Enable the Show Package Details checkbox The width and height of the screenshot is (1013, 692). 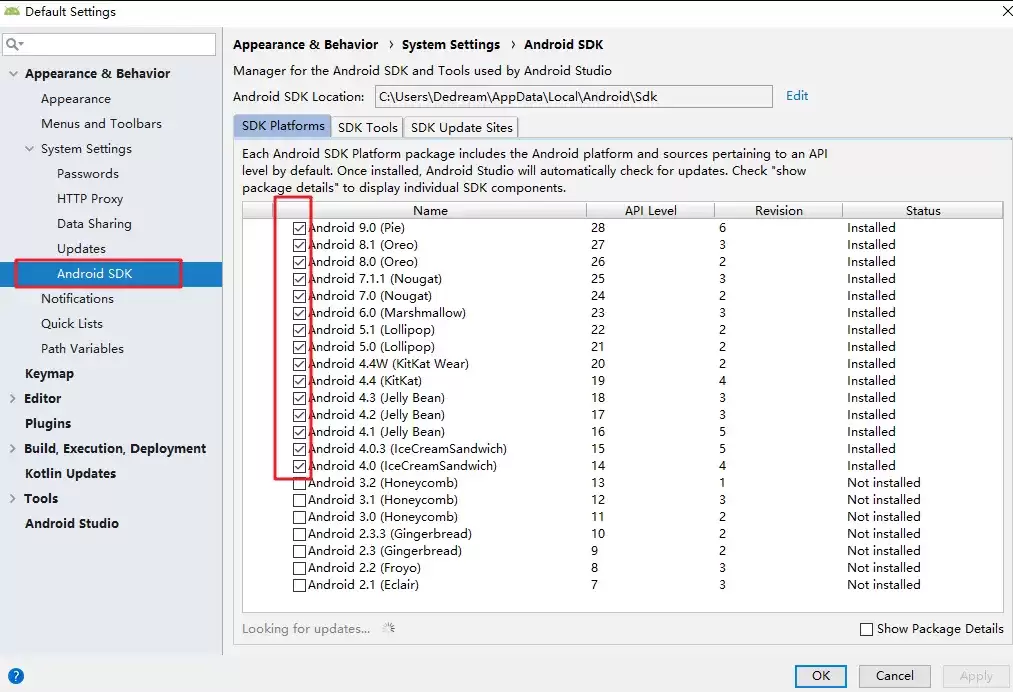(866, 629)
